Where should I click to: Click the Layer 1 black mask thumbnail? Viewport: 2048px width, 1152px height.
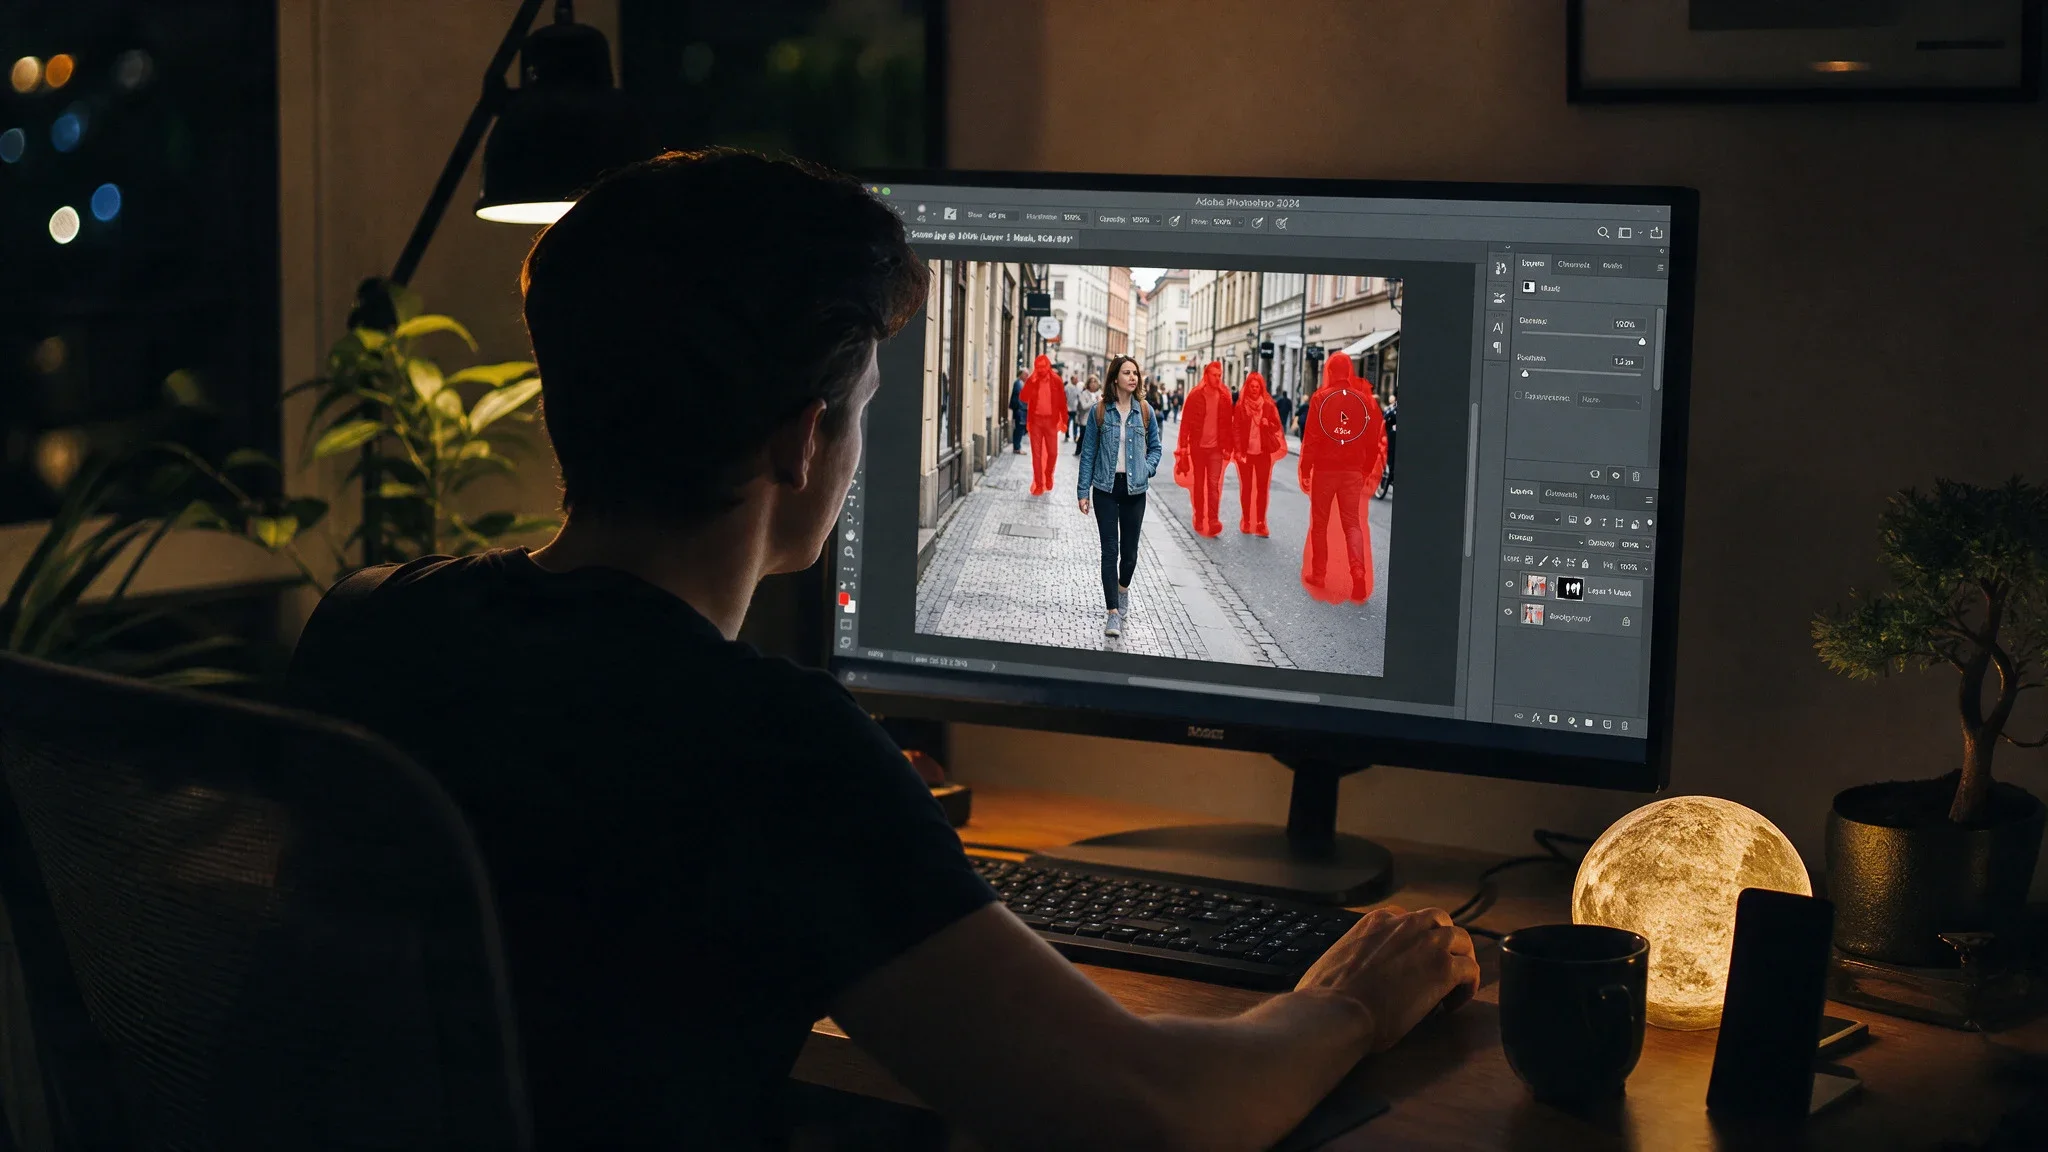(x=1570, y=588)
